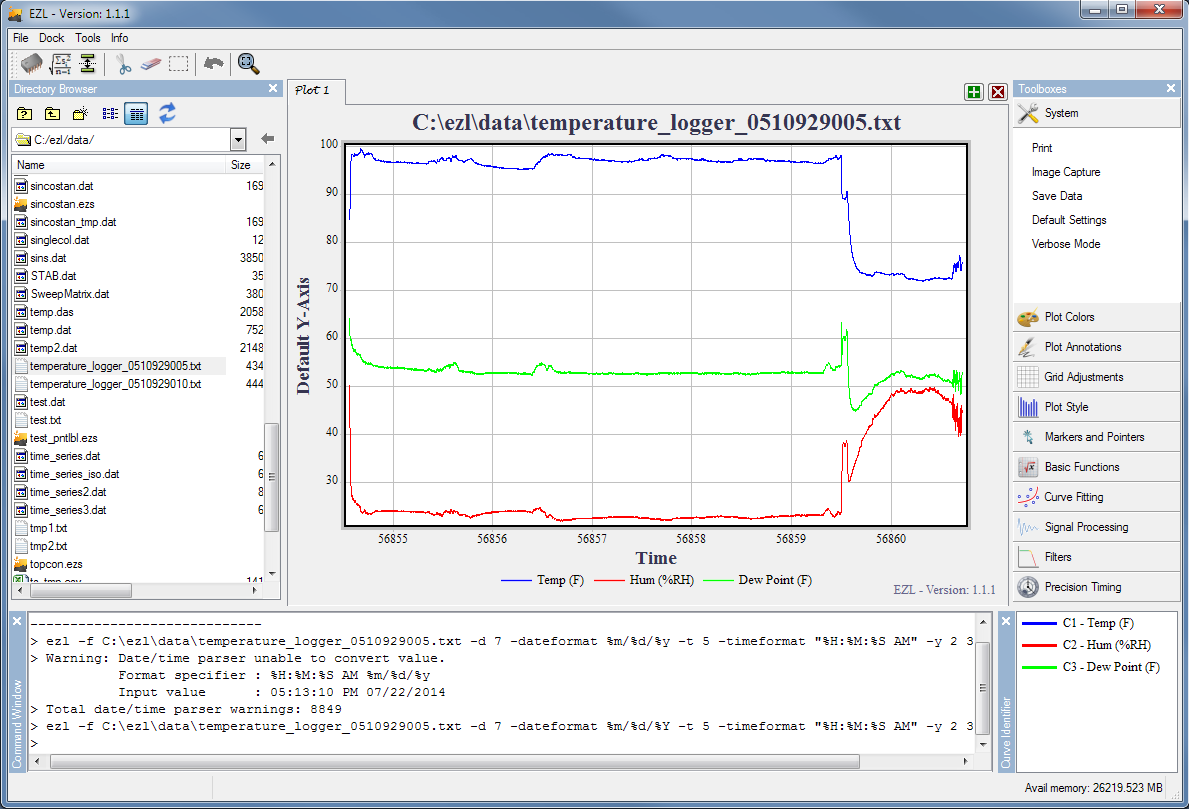Open the Curve Fitting toolbox

(1096, 497)
